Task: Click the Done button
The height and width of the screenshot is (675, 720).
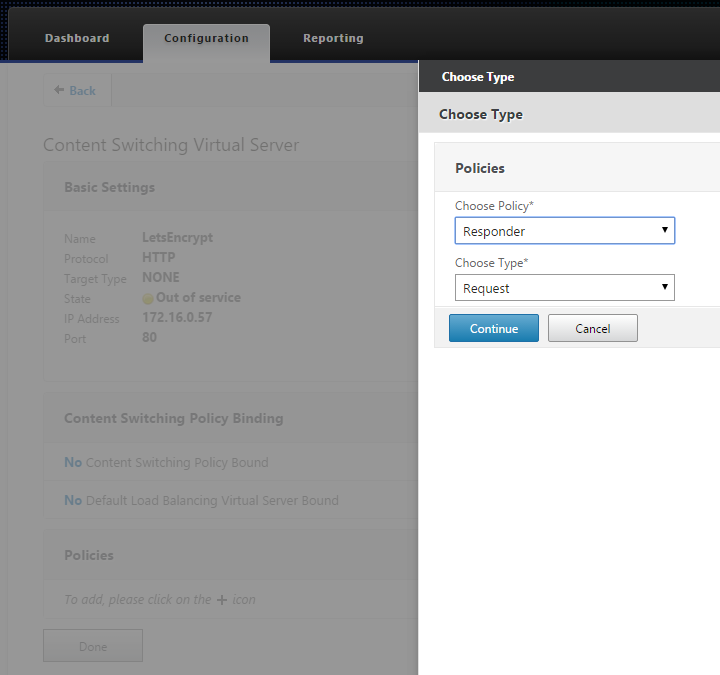Action: tap(93, 646)
